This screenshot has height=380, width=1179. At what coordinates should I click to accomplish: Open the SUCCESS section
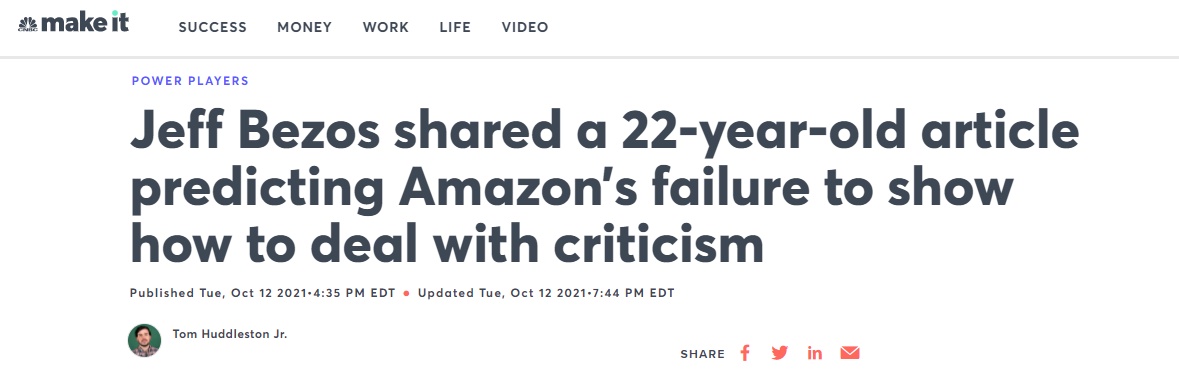(213, 27)
